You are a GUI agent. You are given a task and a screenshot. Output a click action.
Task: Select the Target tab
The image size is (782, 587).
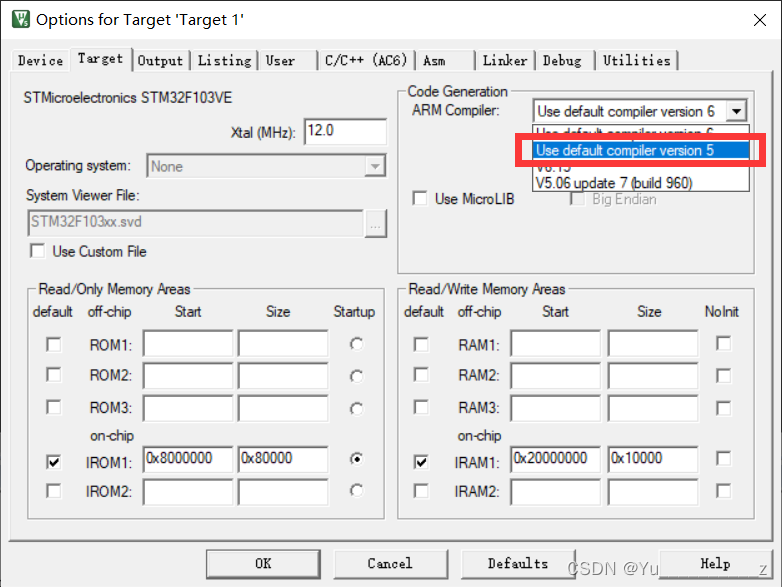[101, 59]
